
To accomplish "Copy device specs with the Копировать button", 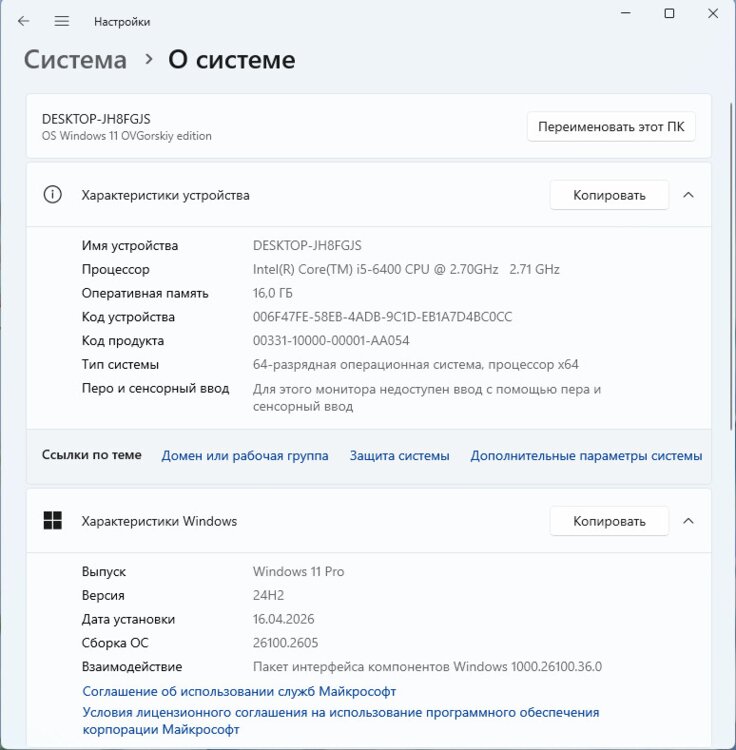I will [x=609, y=195].
